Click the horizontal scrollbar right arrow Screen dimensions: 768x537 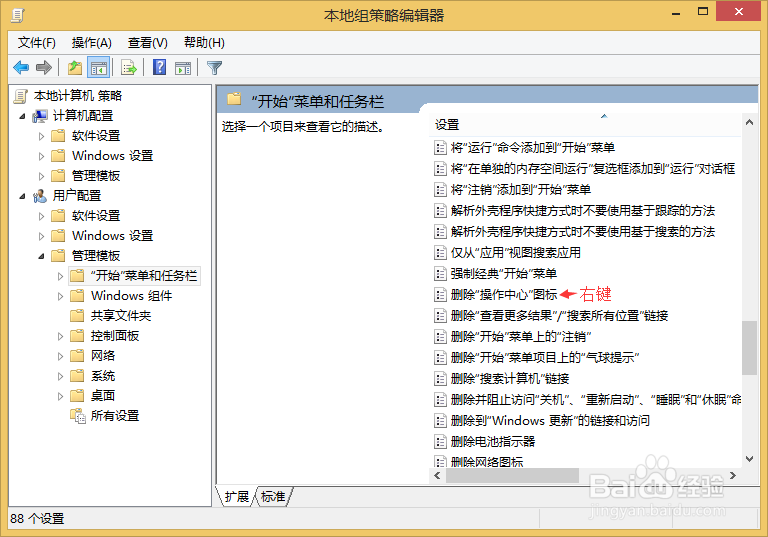(x=733, y=475)
